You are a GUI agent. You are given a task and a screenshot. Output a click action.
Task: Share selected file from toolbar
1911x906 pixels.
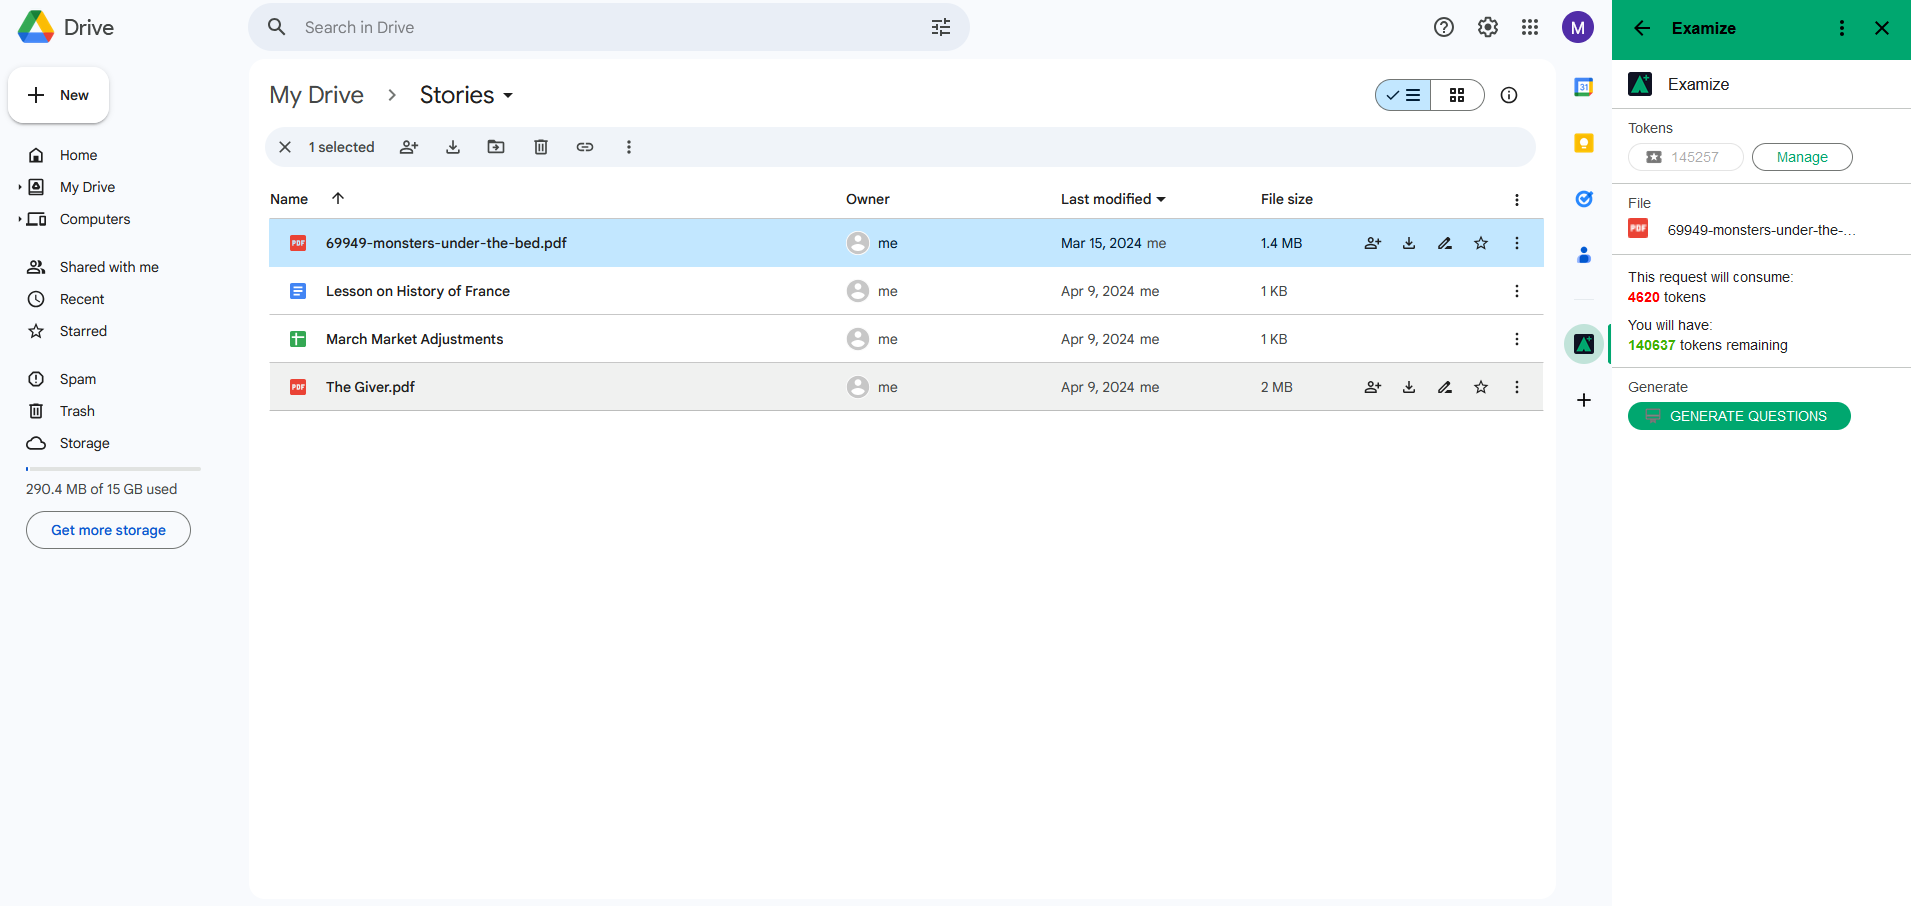point(409,147)
